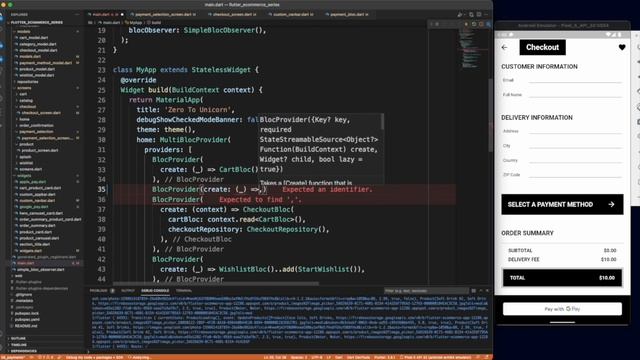Open checkout_model.dart in the explorer
Screen dimensions: 640x360
click(38, 50)
